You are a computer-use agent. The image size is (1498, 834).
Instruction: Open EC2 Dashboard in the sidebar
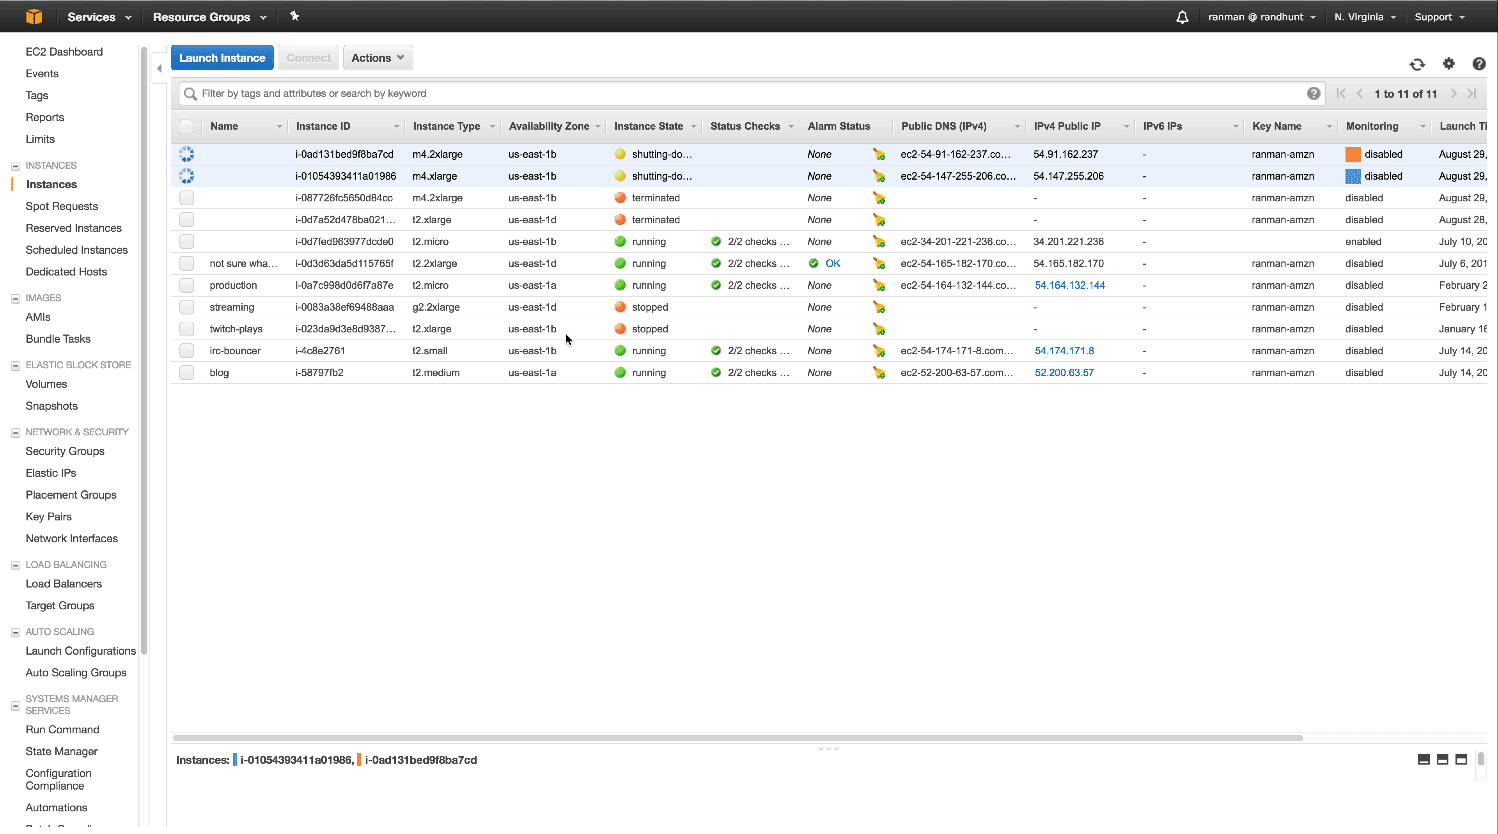click(x=64, y=52)
